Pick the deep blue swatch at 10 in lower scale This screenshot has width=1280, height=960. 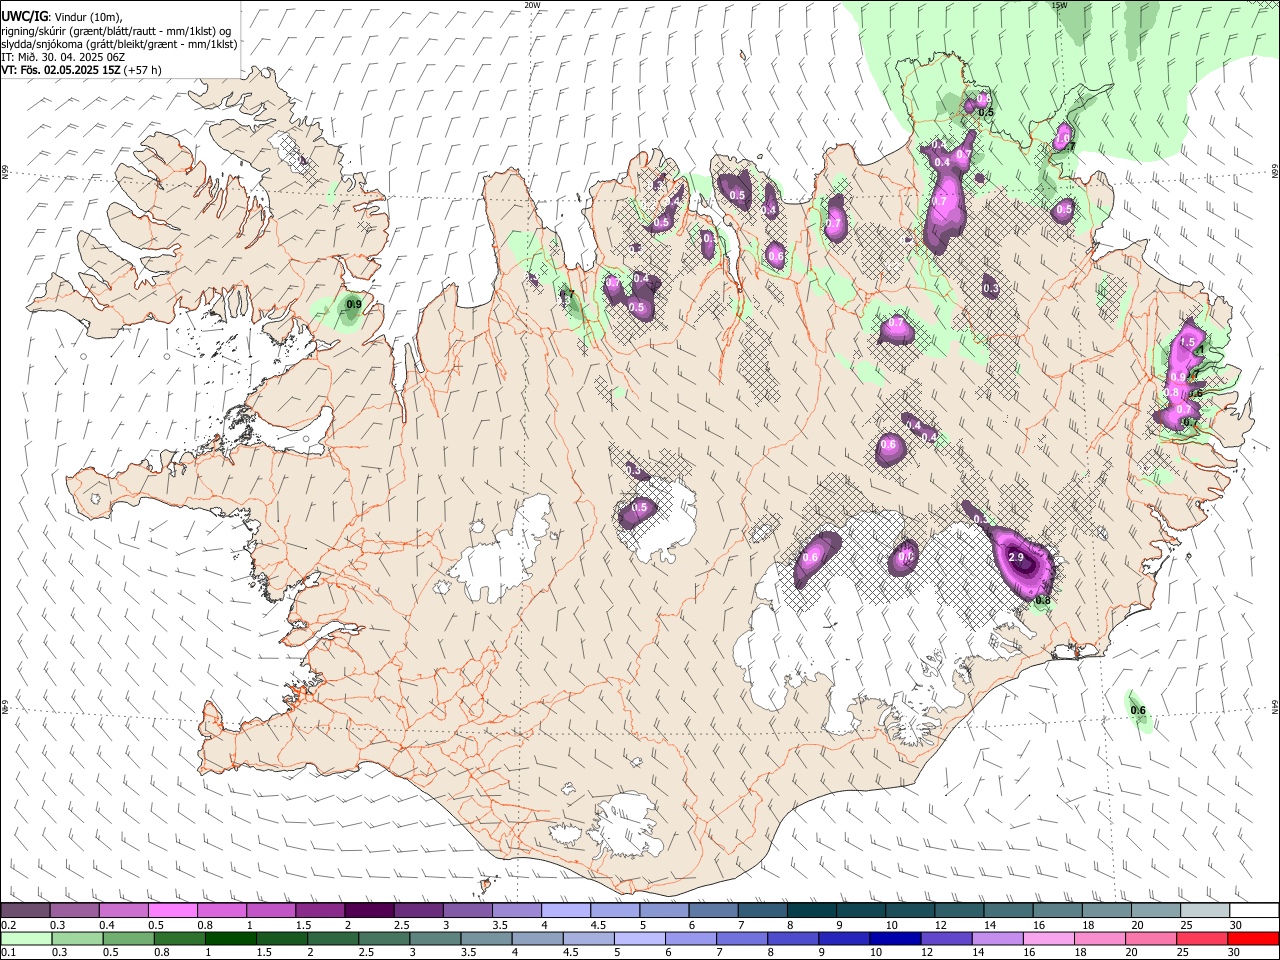895,938
